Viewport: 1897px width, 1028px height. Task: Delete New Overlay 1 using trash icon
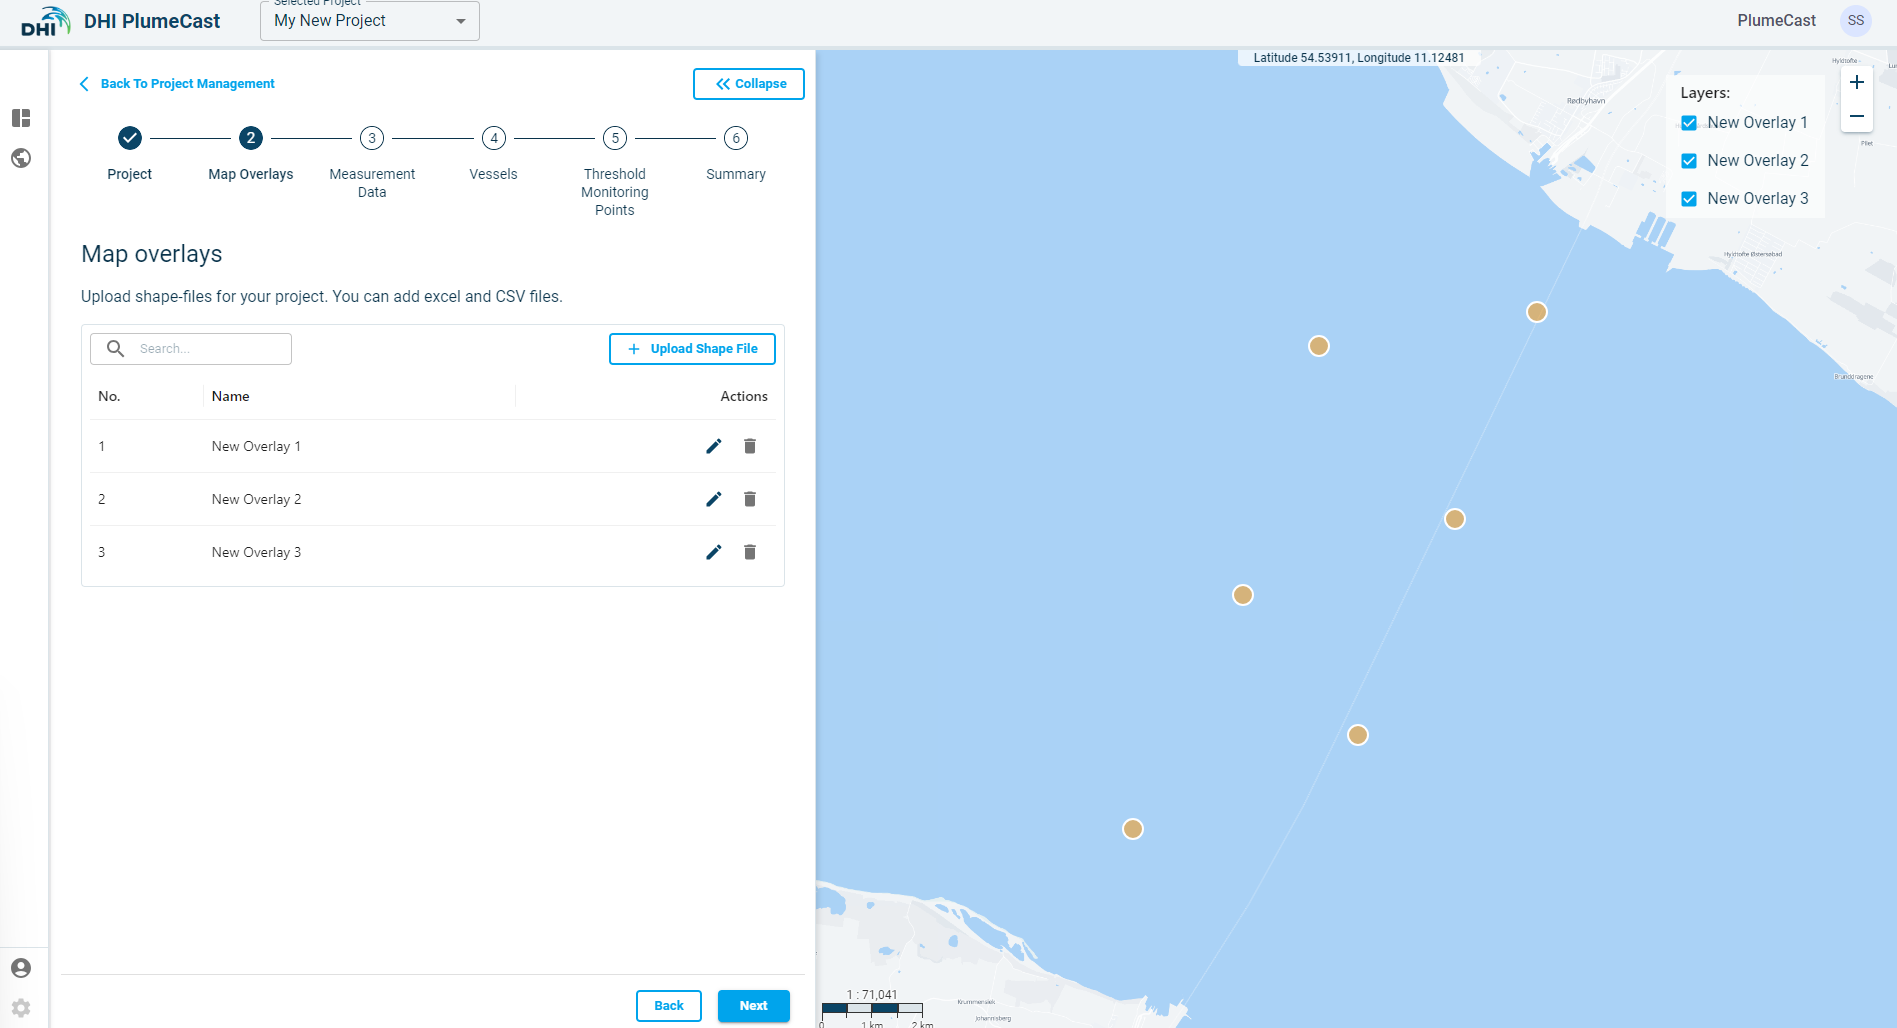coord(750,446)
